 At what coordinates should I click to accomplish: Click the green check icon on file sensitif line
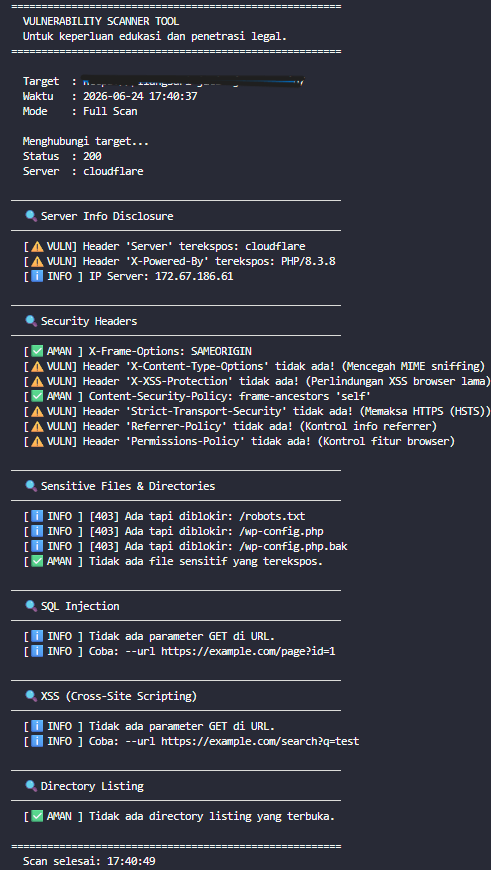point(37,562)
